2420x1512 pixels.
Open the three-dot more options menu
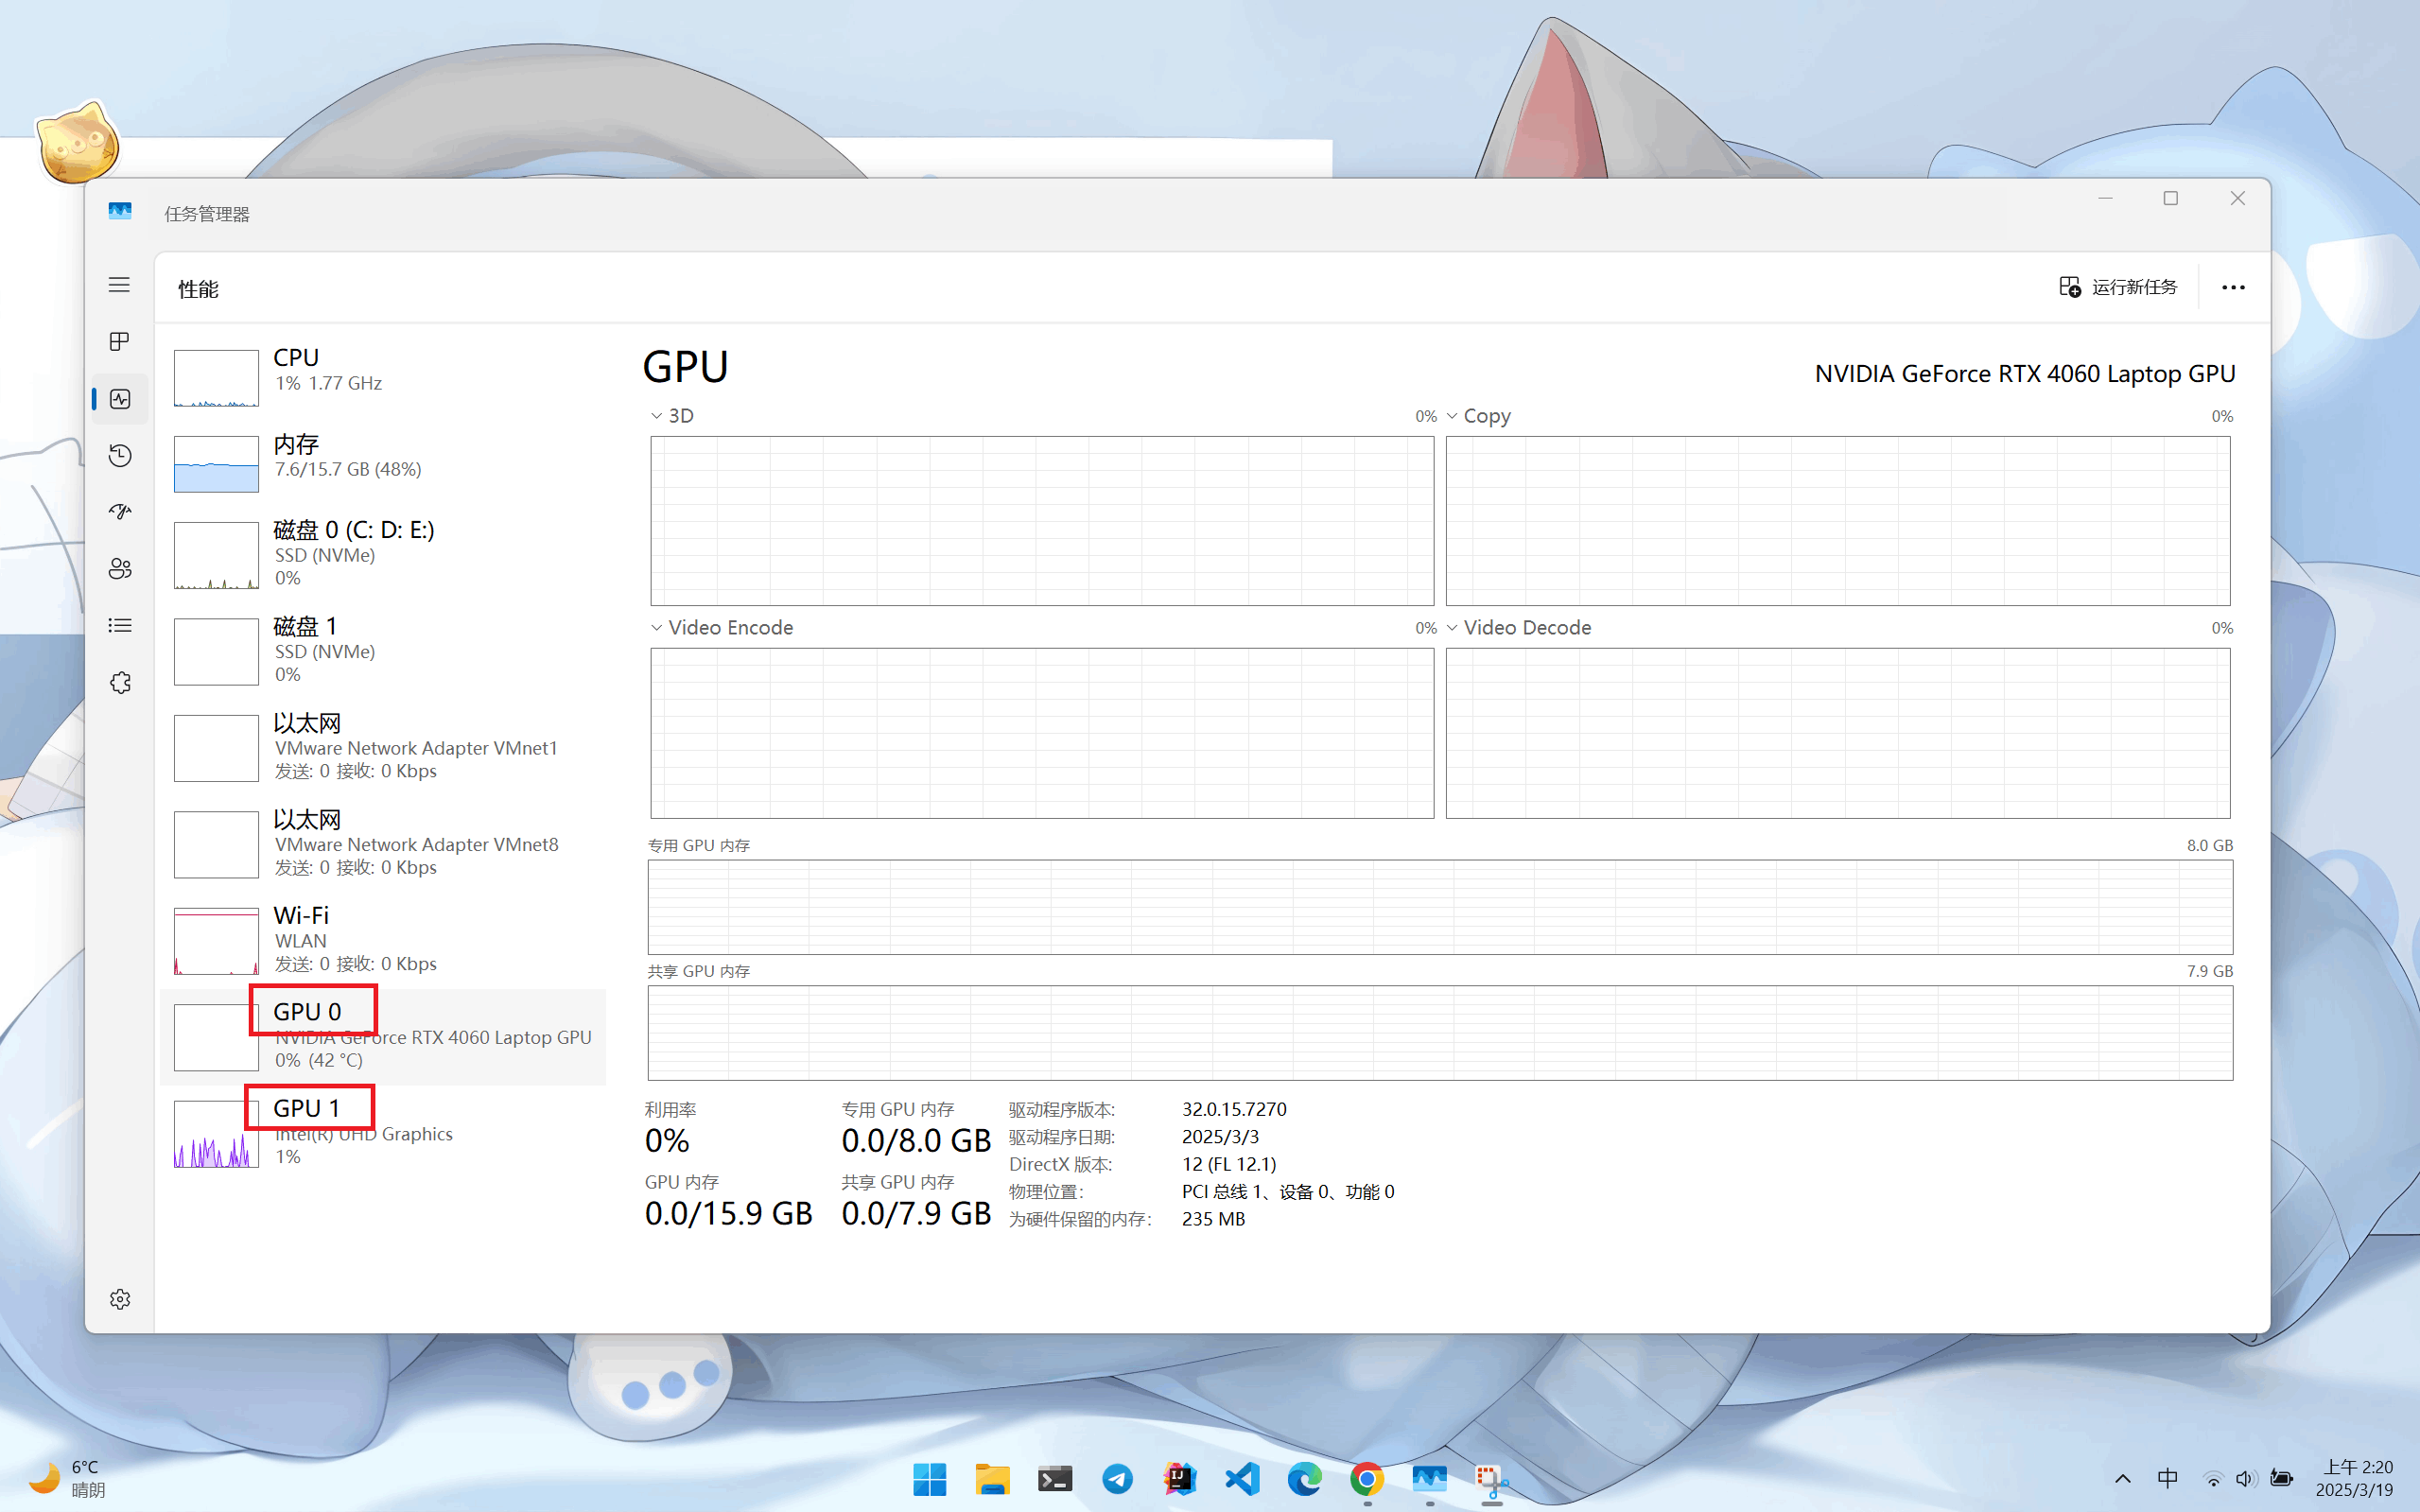[x=2233, y=288]
